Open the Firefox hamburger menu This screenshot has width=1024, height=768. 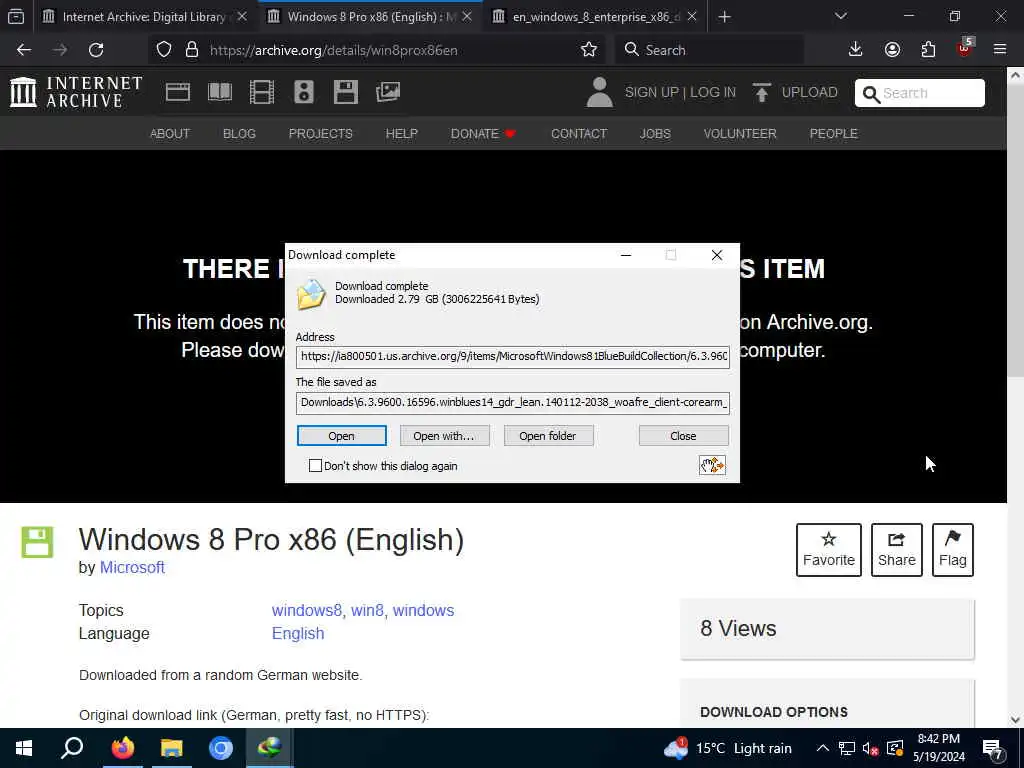(1000, 50)
